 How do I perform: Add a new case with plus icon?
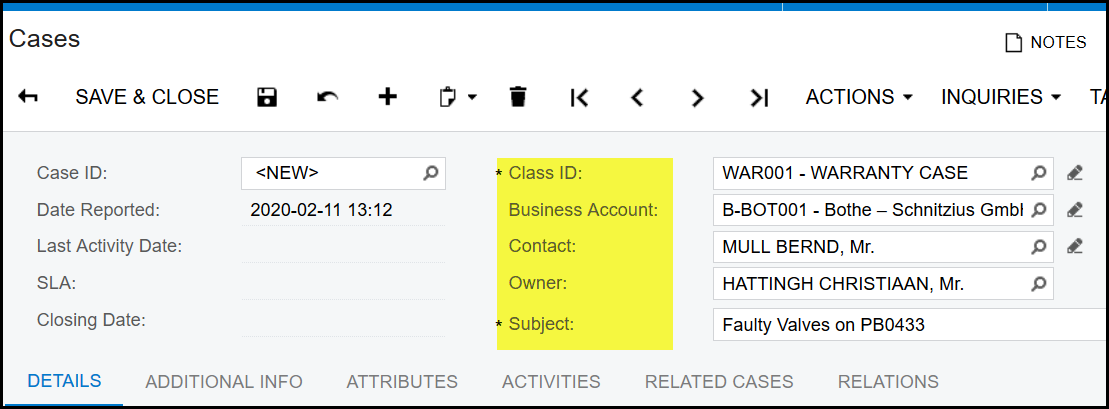[x=387, y=97]
